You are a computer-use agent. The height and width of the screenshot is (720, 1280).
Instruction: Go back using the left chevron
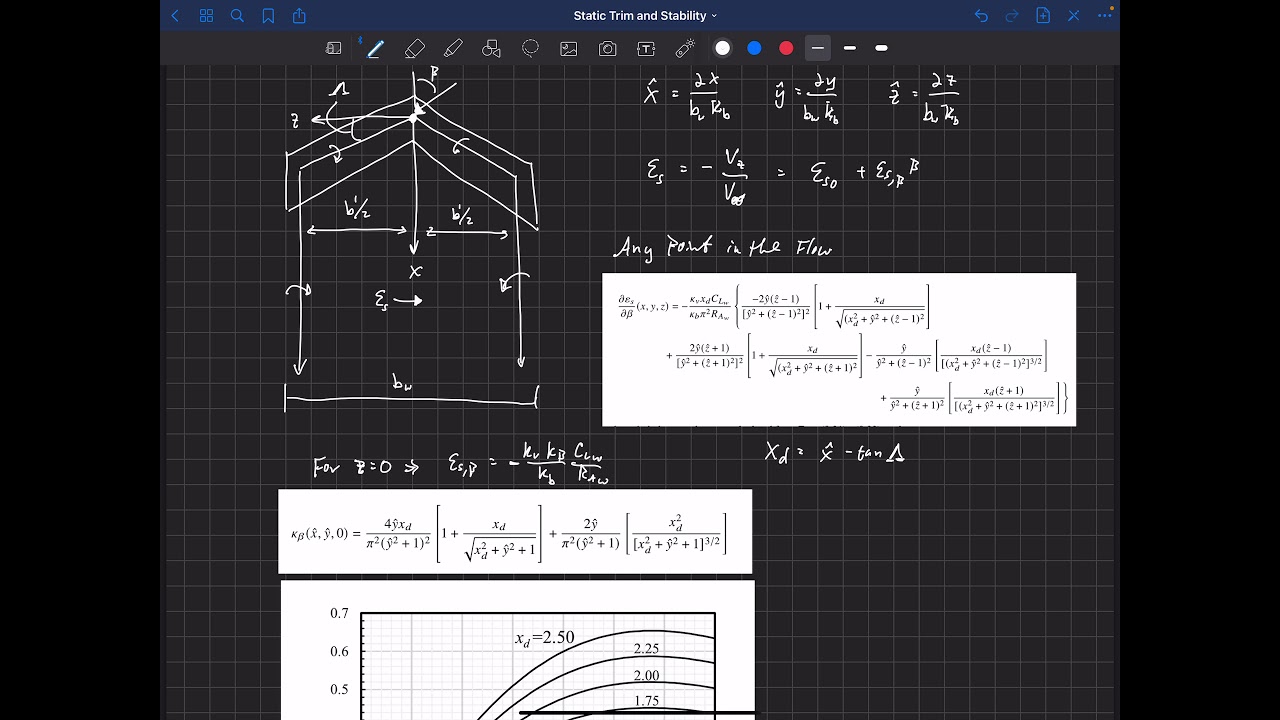(176, 16)
